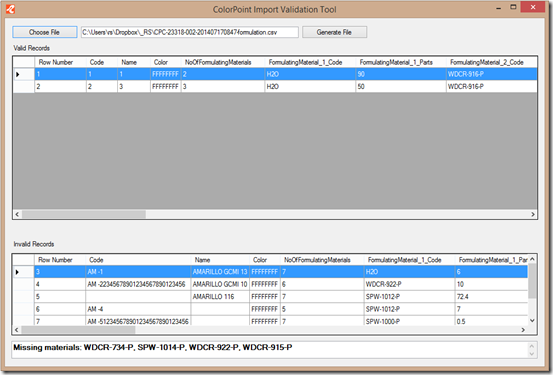The height and width of the screenshot is (375, 553).
Task: Click Code column header in Valid Records
Action: coord(102,62)
